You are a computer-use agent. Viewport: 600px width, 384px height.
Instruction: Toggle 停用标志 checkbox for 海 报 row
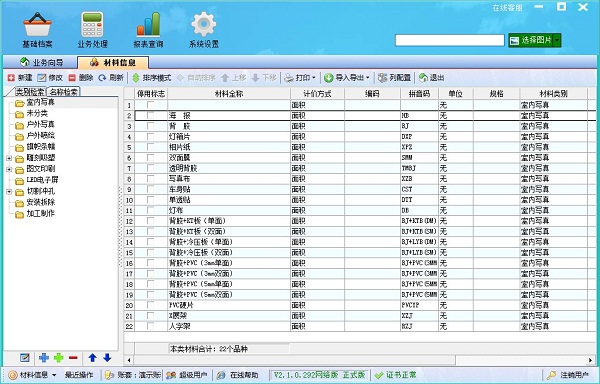[151, 115]
